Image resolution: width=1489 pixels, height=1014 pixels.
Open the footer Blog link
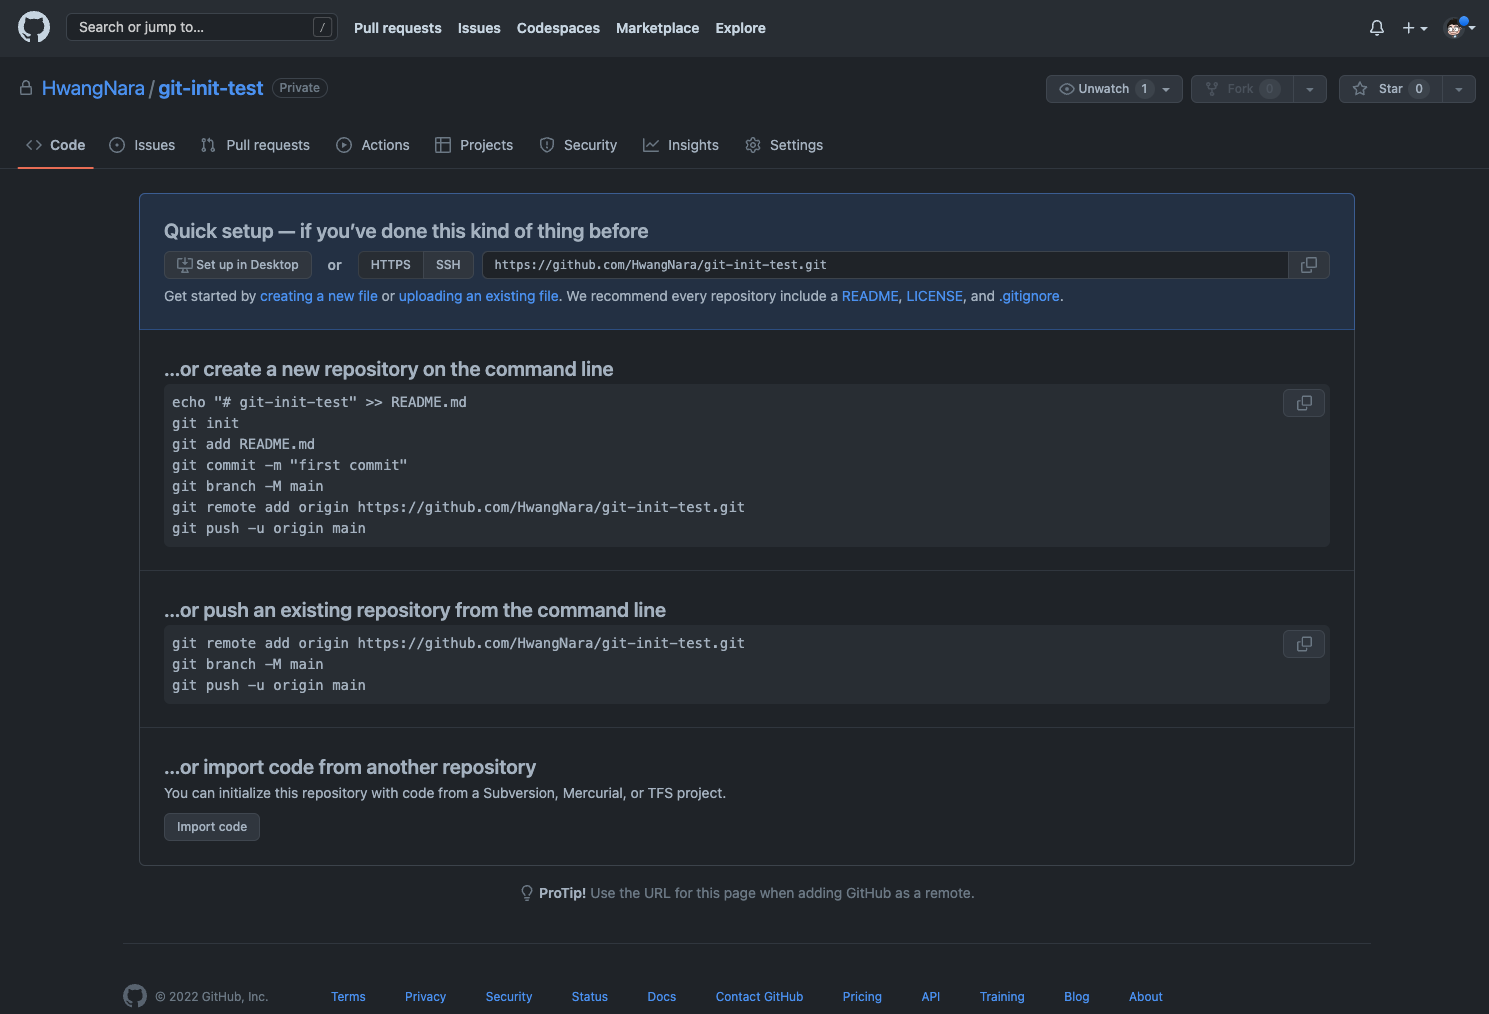click(1077, 997)
